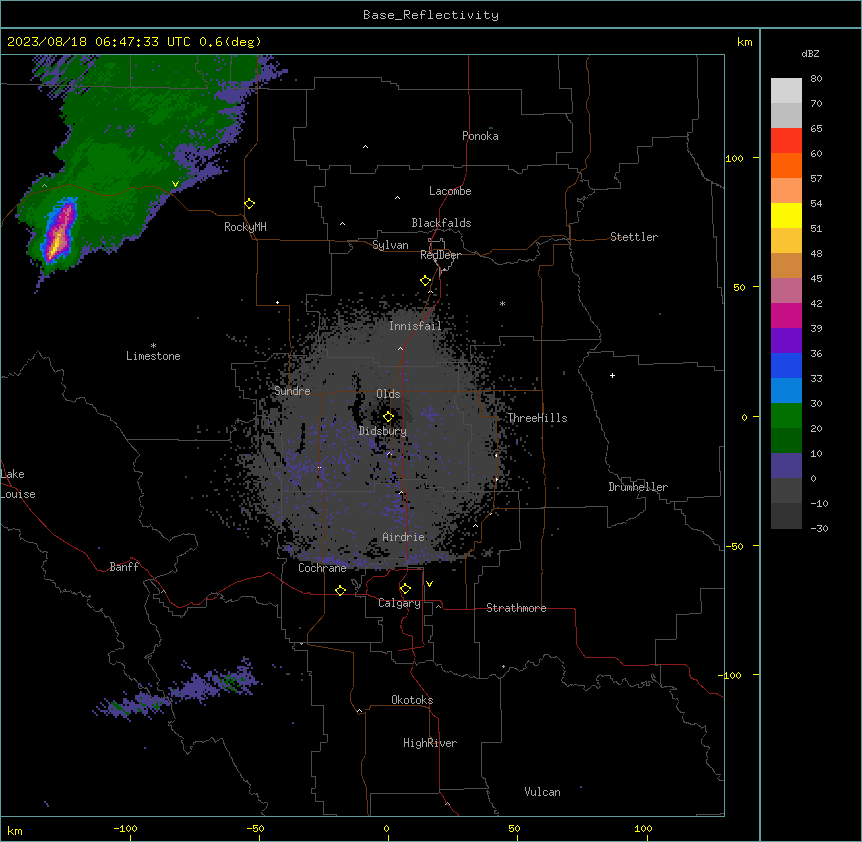Click the Limestone label

153,356
